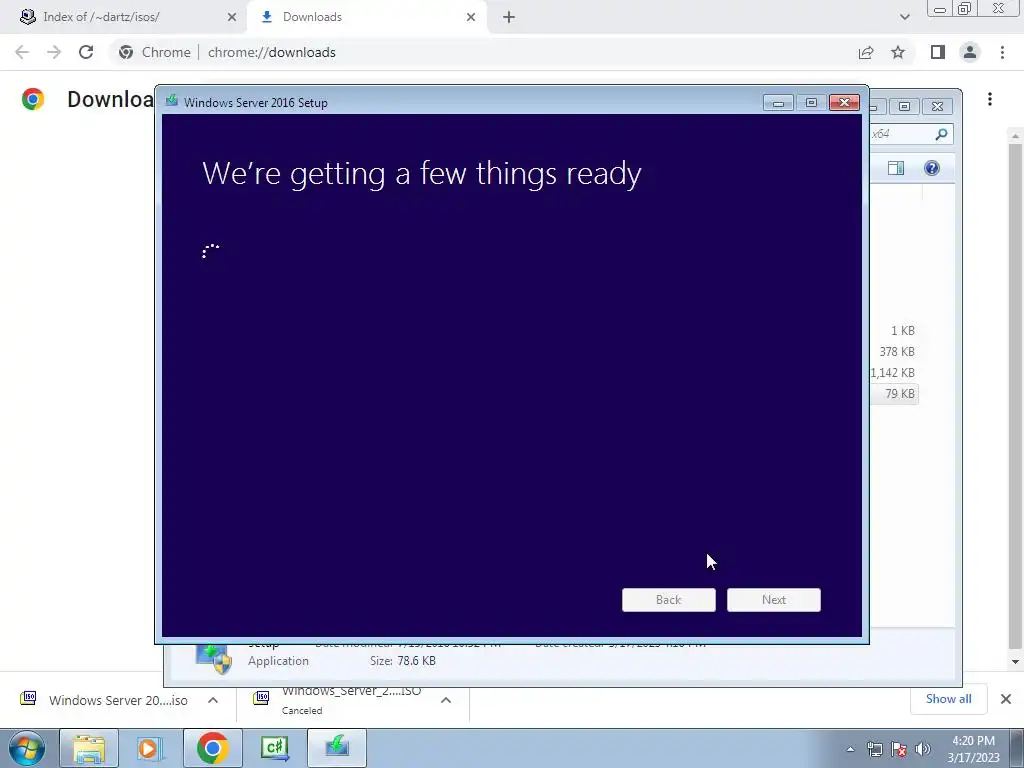Go back in Chrome
The image size is (1024, 768).
22,52
